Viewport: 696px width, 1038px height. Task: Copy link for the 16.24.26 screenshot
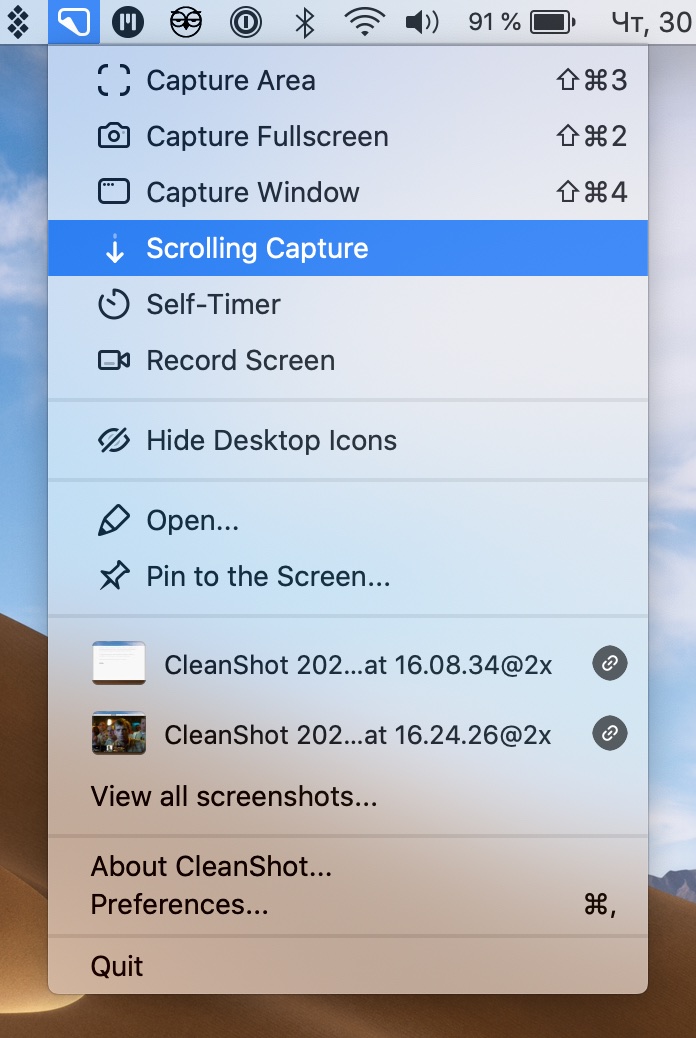(609, 735)
